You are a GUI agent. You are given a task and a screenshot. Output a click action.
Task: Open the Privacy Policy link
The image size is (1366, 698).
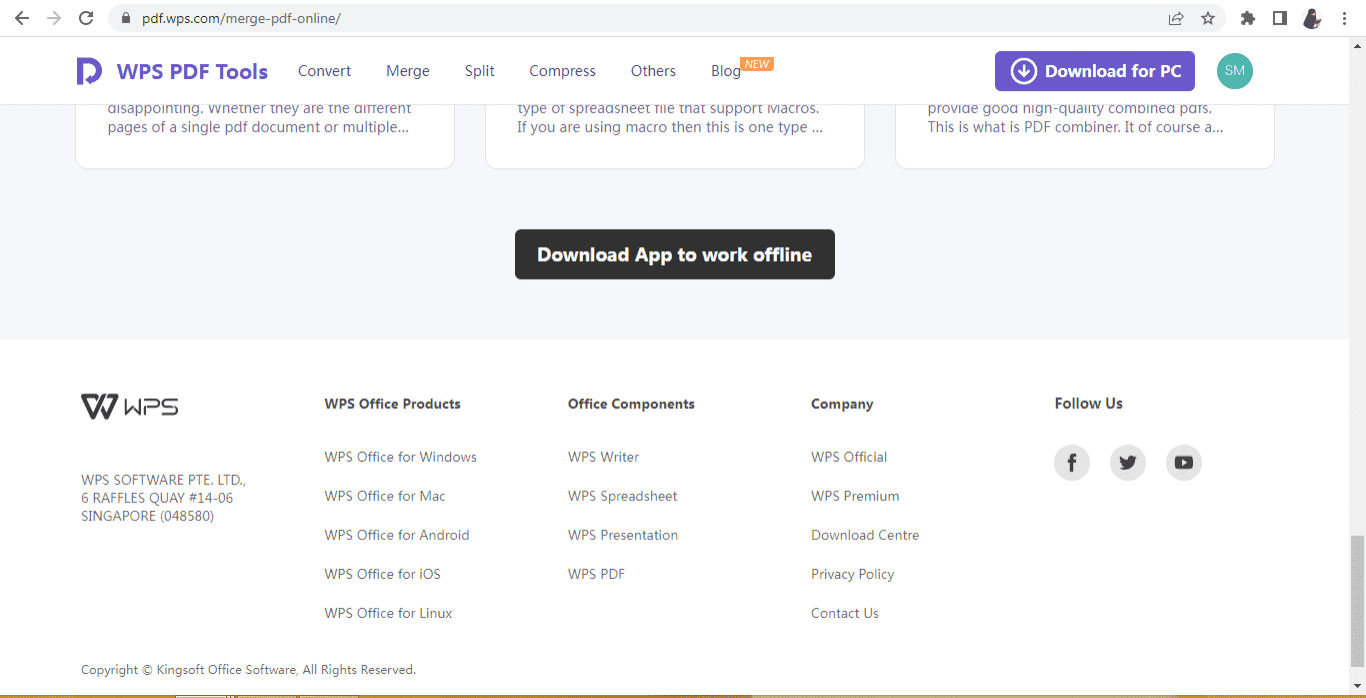pyautogui.click(x=852, y=574)
